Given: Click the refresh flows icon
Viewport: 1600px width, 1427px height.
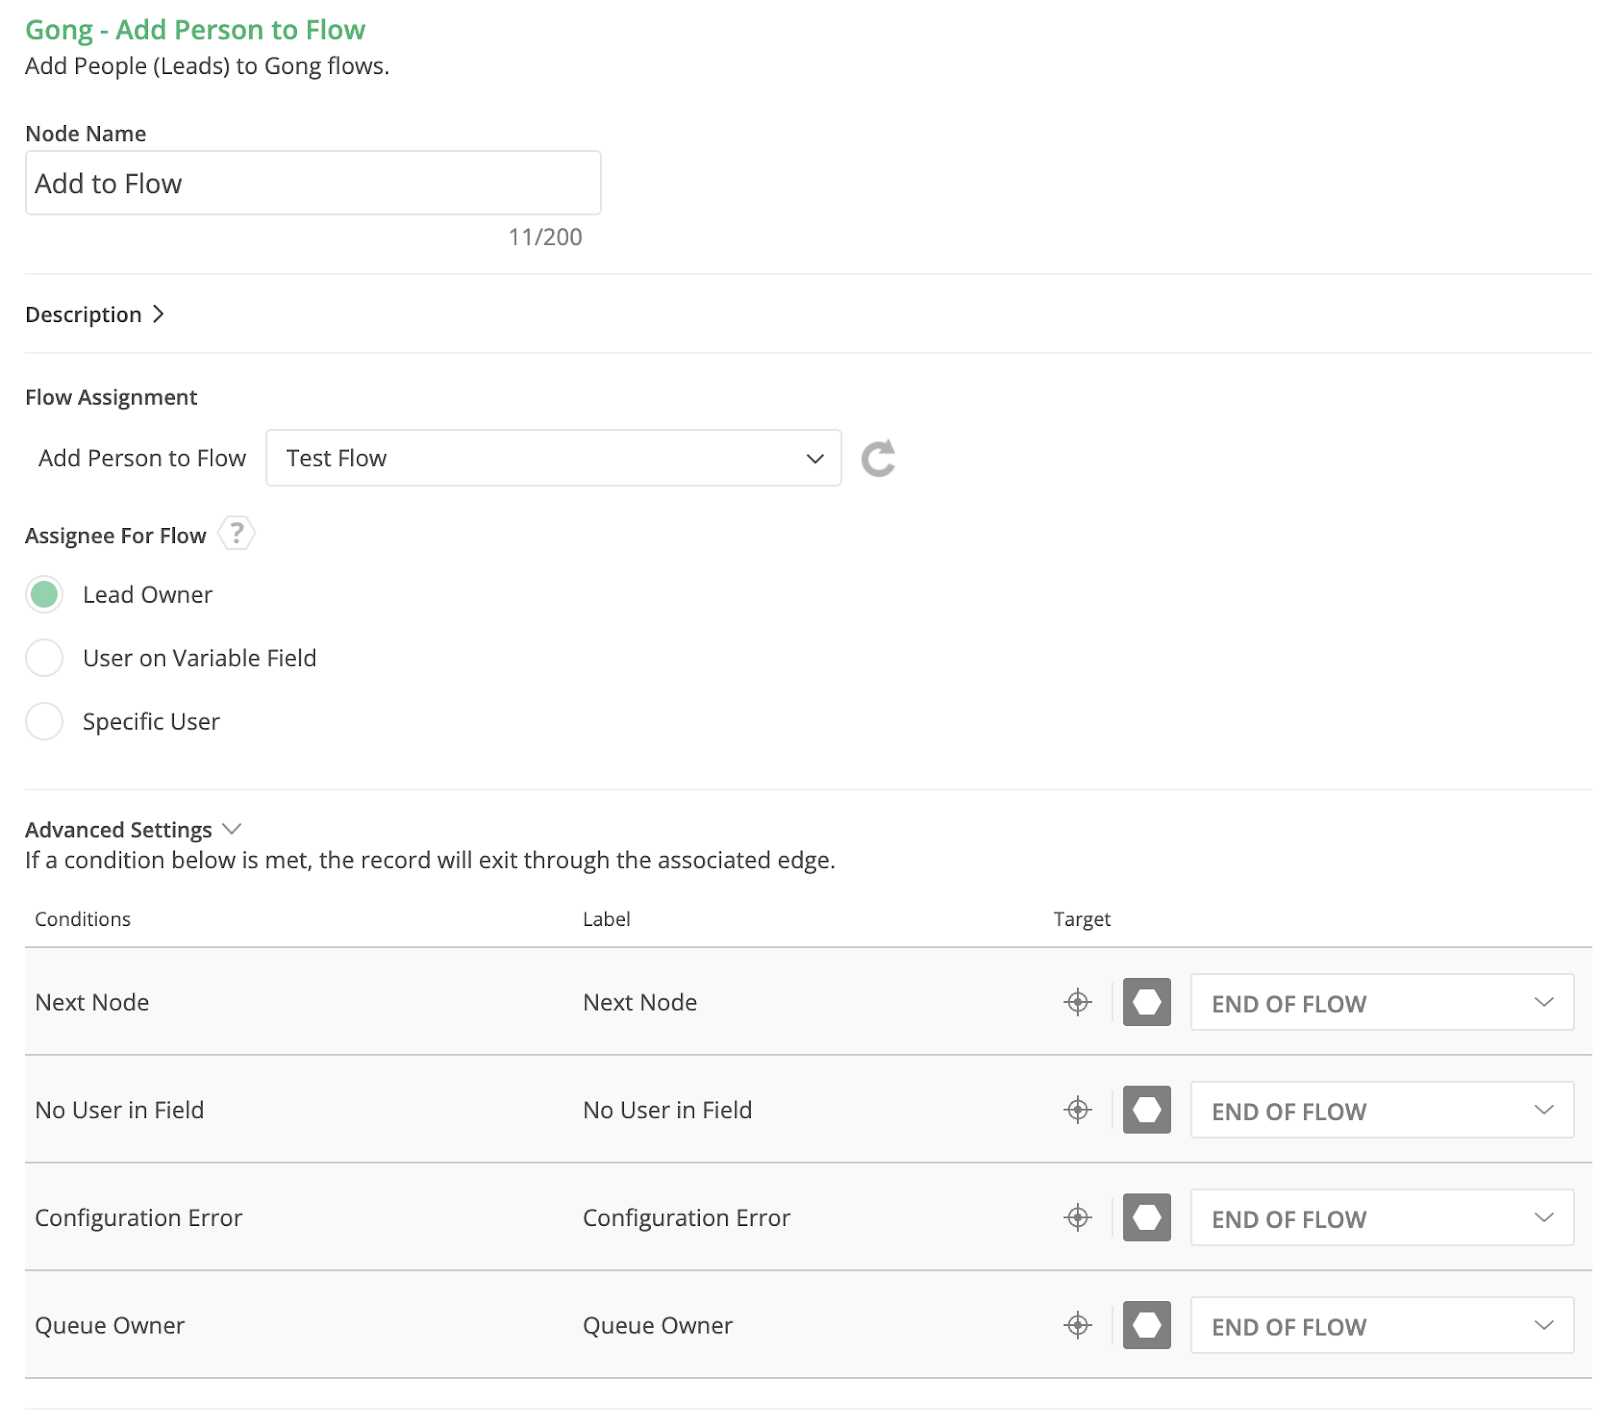Looking at the screenshot, I should [878, 459].
